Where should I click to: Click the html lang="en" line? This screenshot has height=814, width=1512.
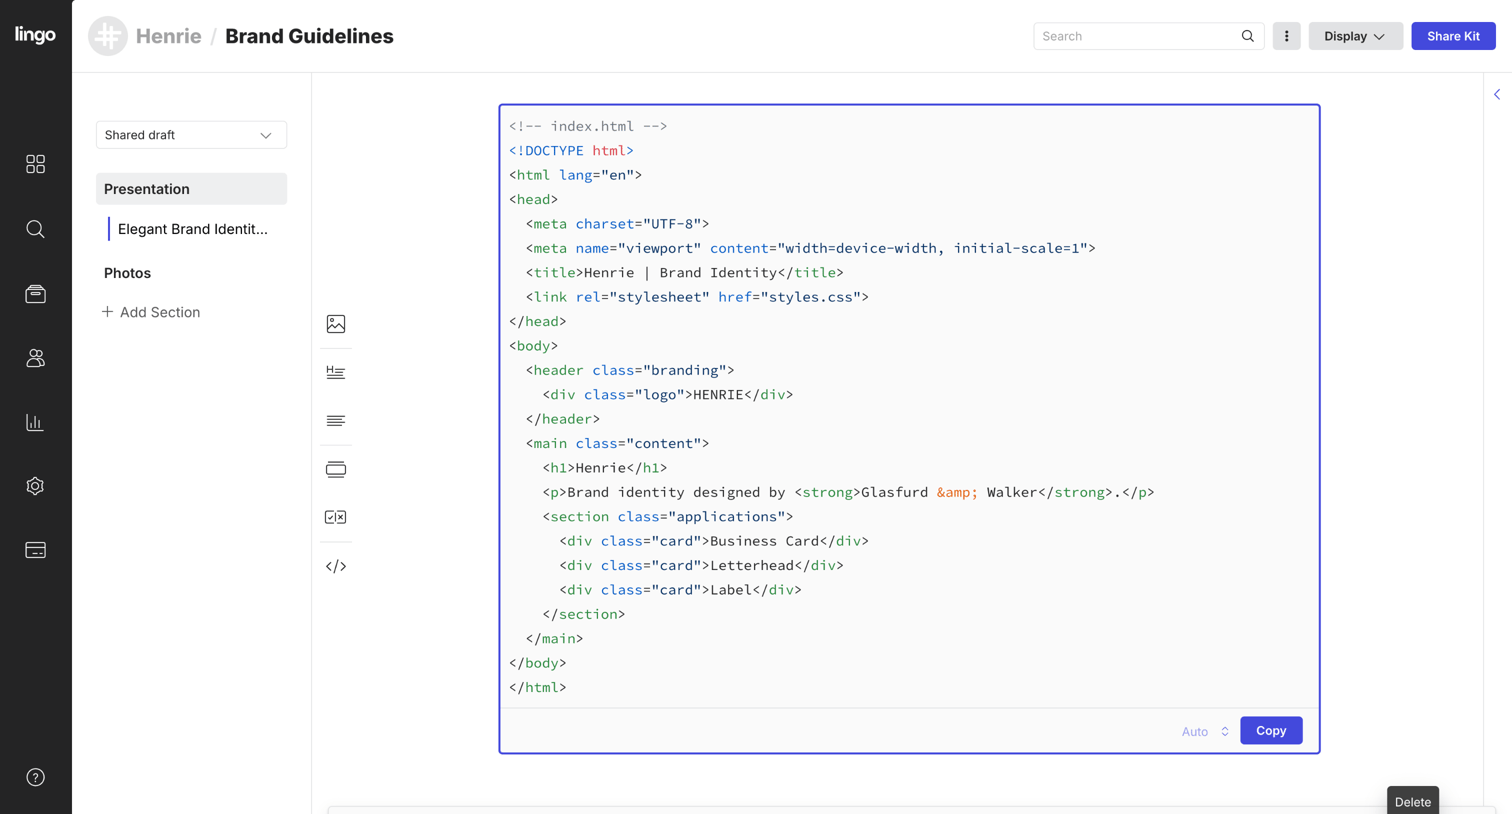coord(575,175)
